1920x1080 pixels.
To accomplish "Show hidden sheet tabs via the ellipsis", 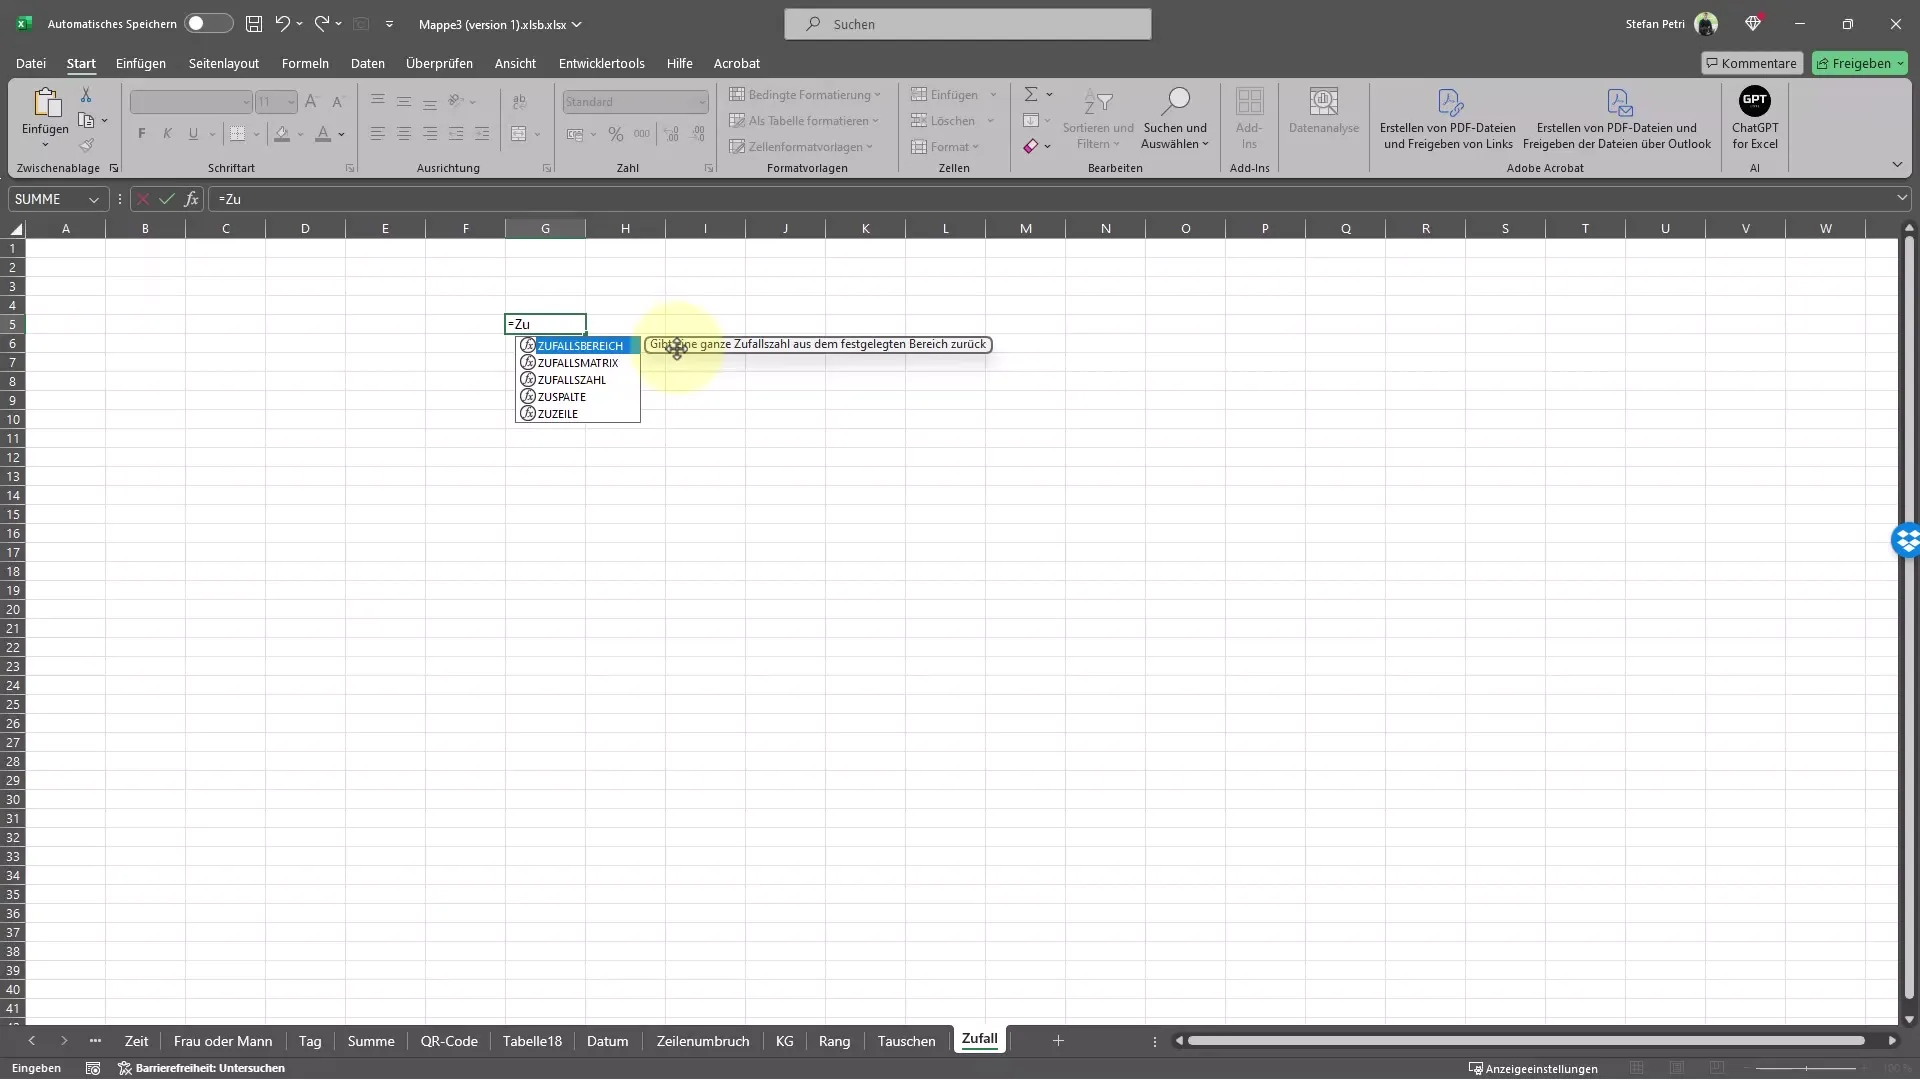I will point(95,1041).
